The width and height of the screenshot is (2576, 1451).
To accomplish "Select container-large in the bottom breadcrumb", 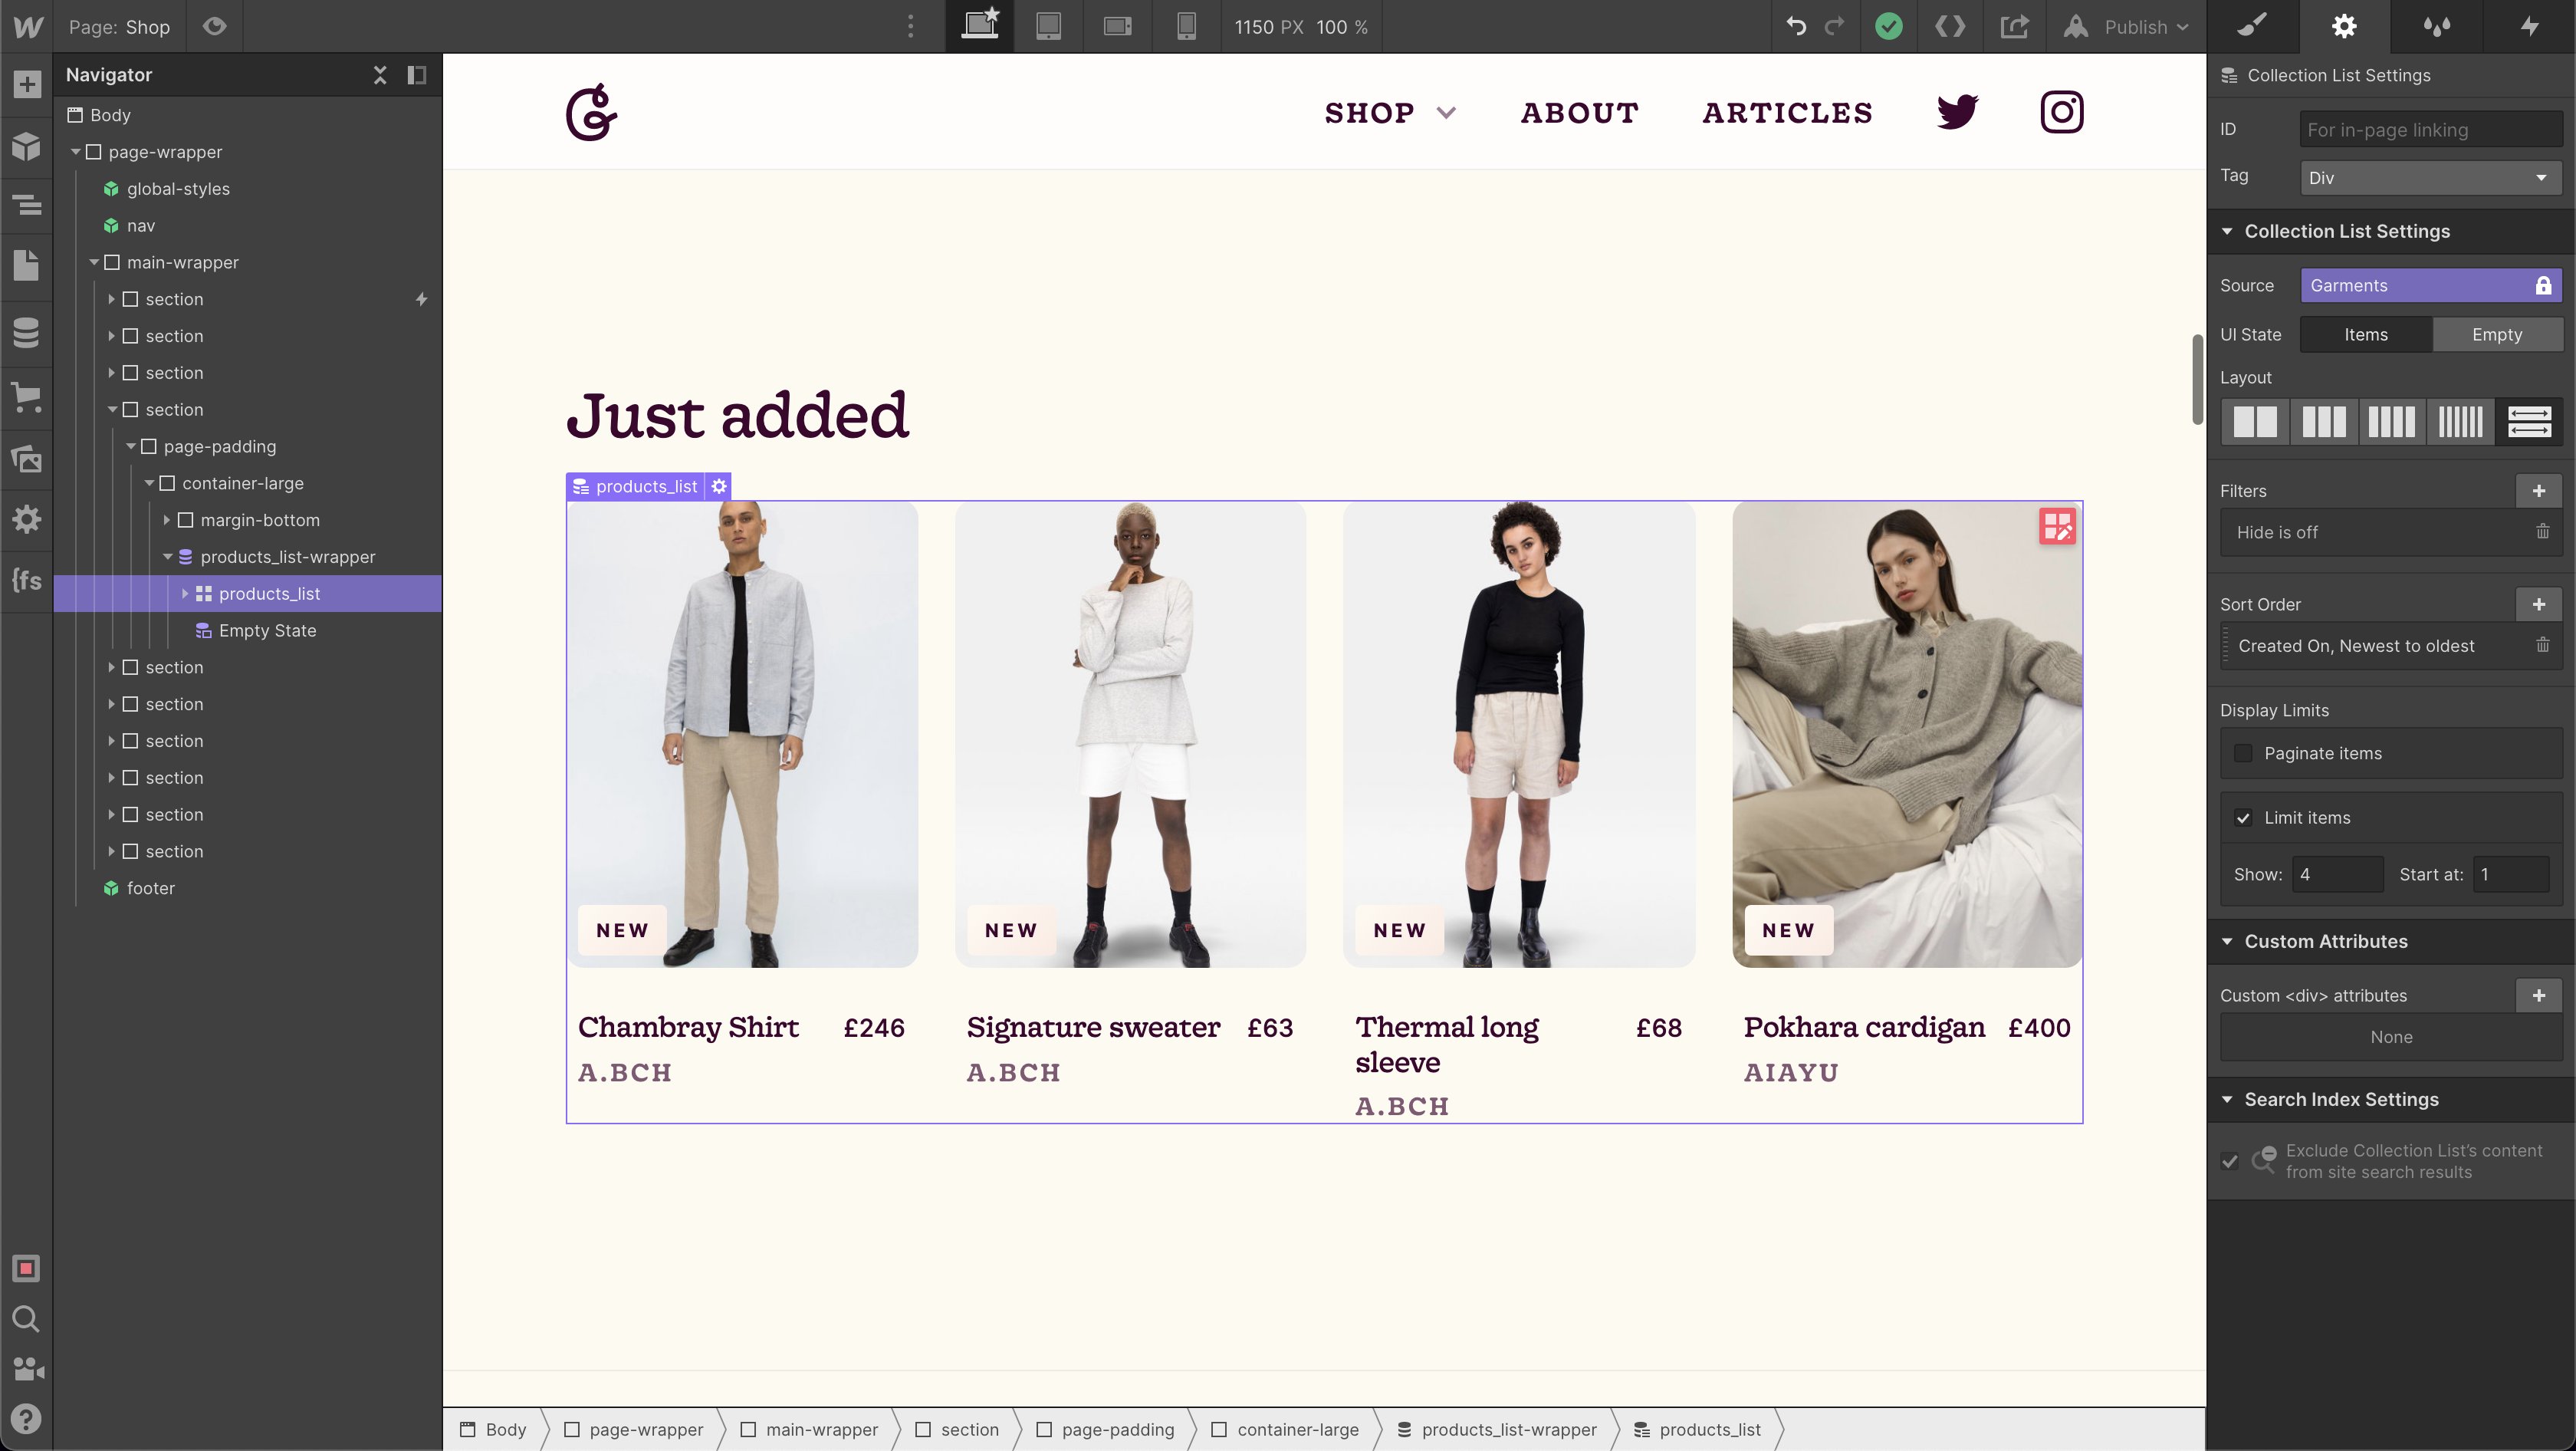I will point(1297,1429).
